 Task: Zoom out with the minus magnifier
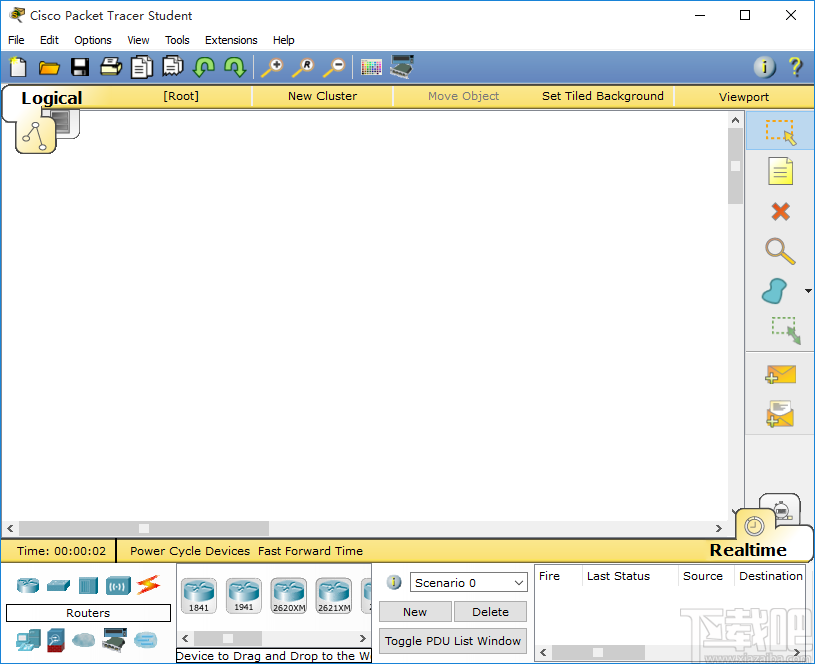[334, 68]
